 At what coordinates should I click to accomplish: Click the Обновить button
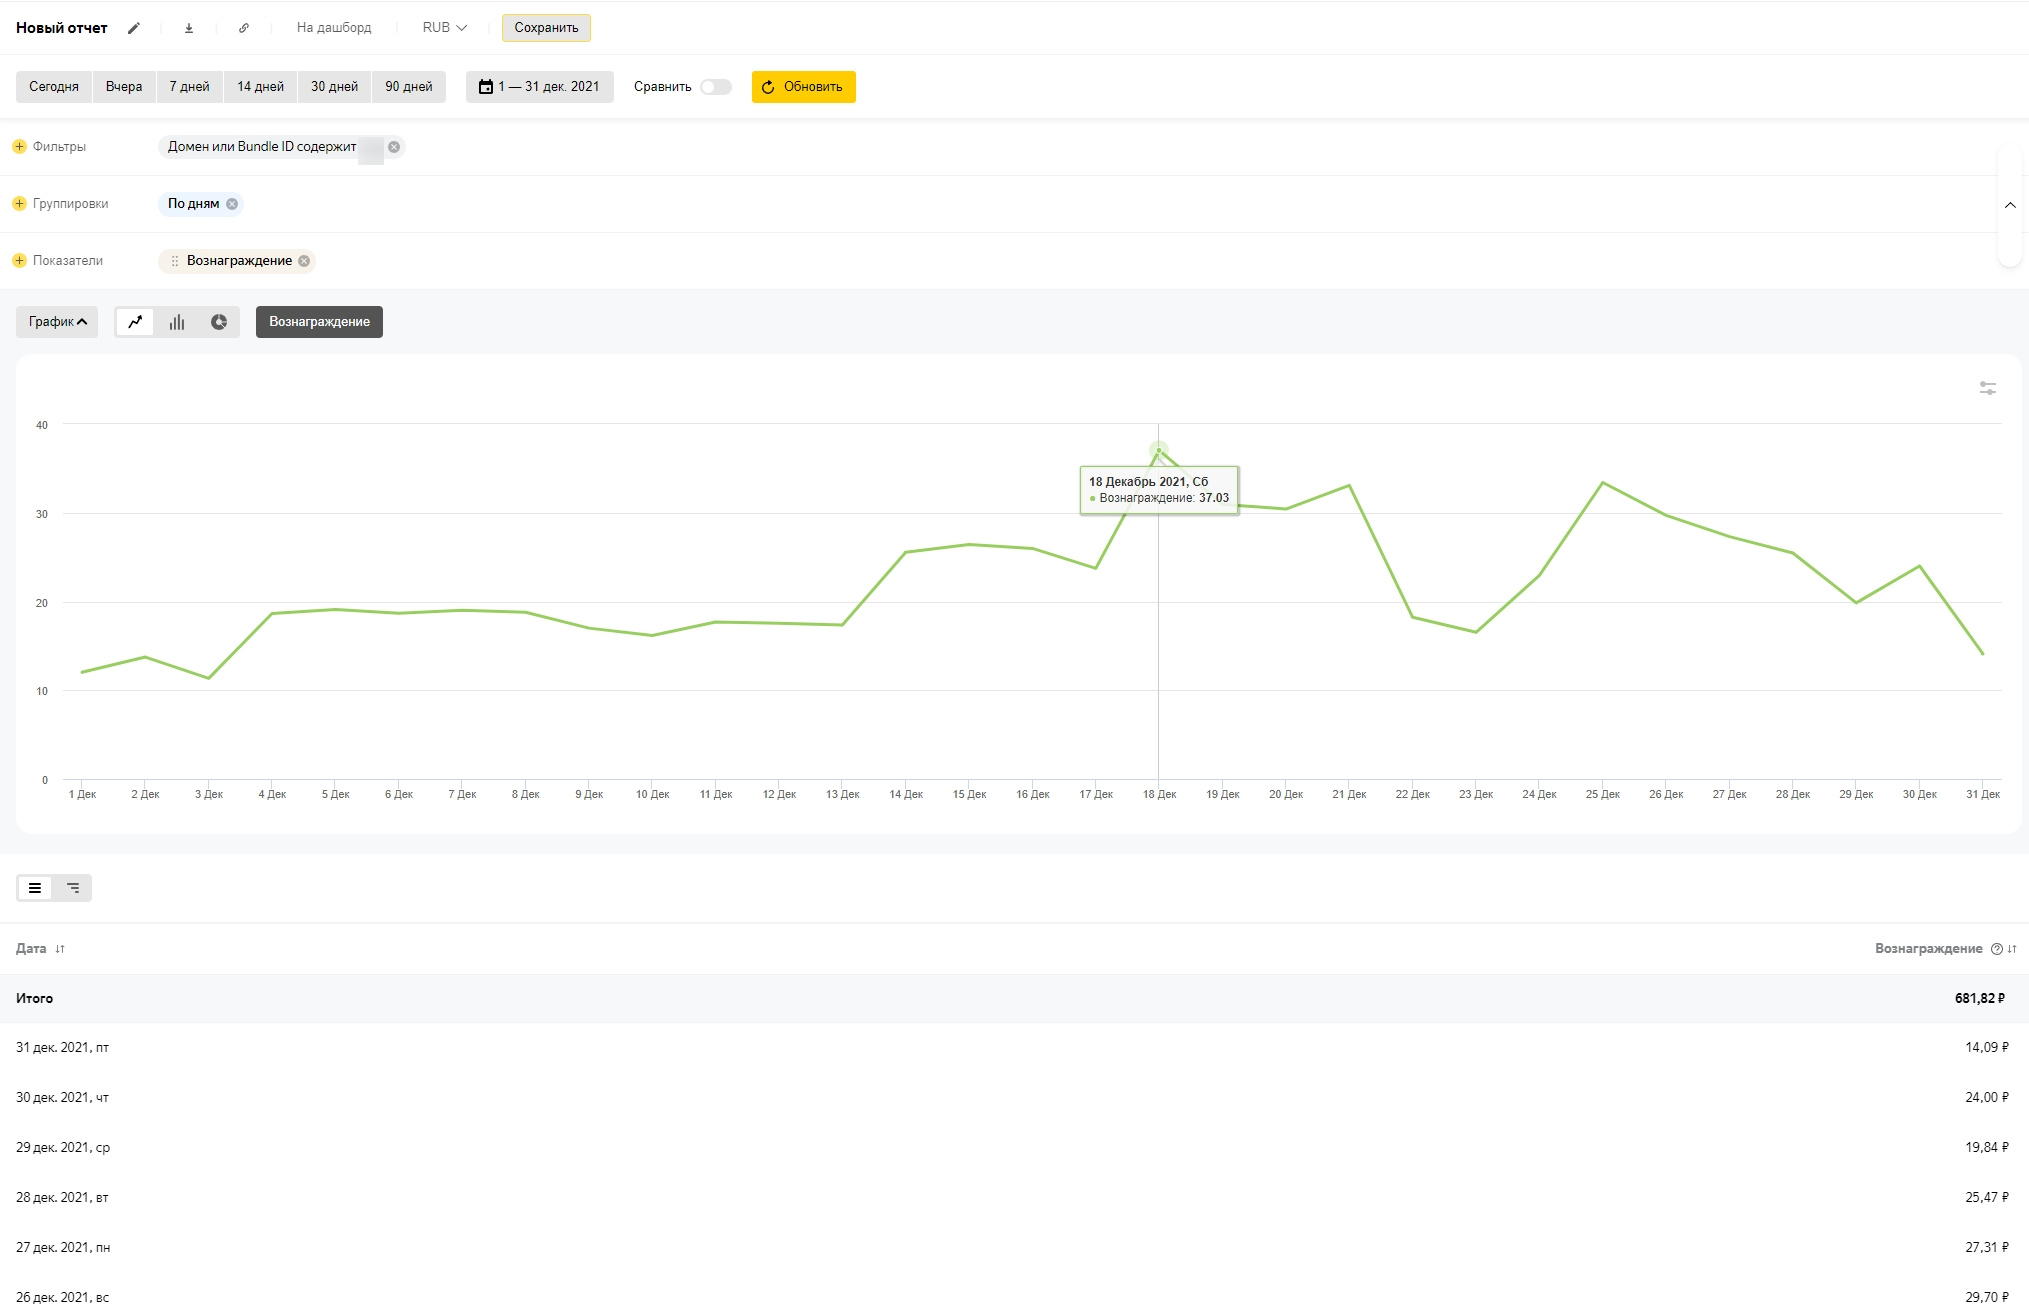click(803, 87)
